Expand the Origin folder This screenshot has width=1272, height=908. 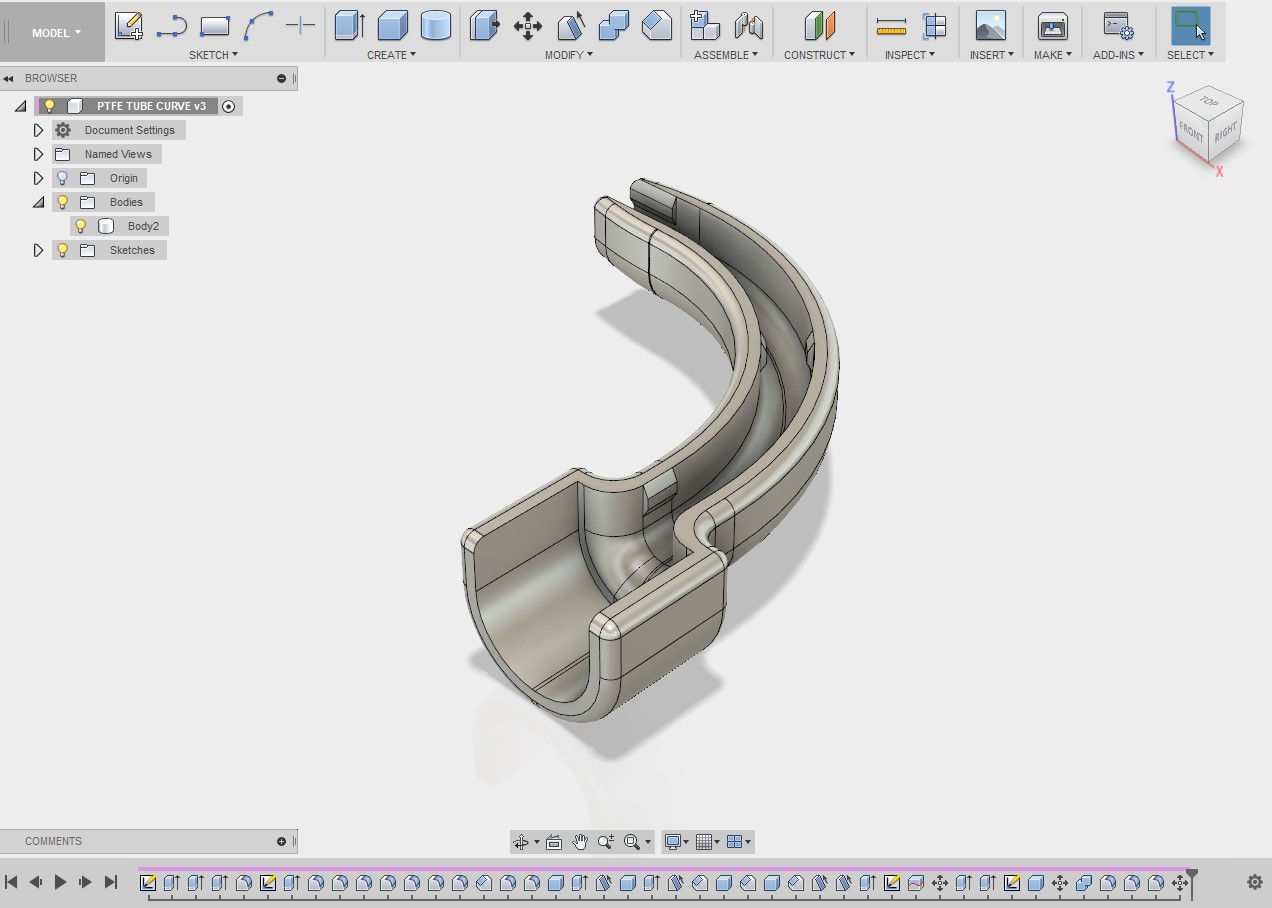pos(39,178)
